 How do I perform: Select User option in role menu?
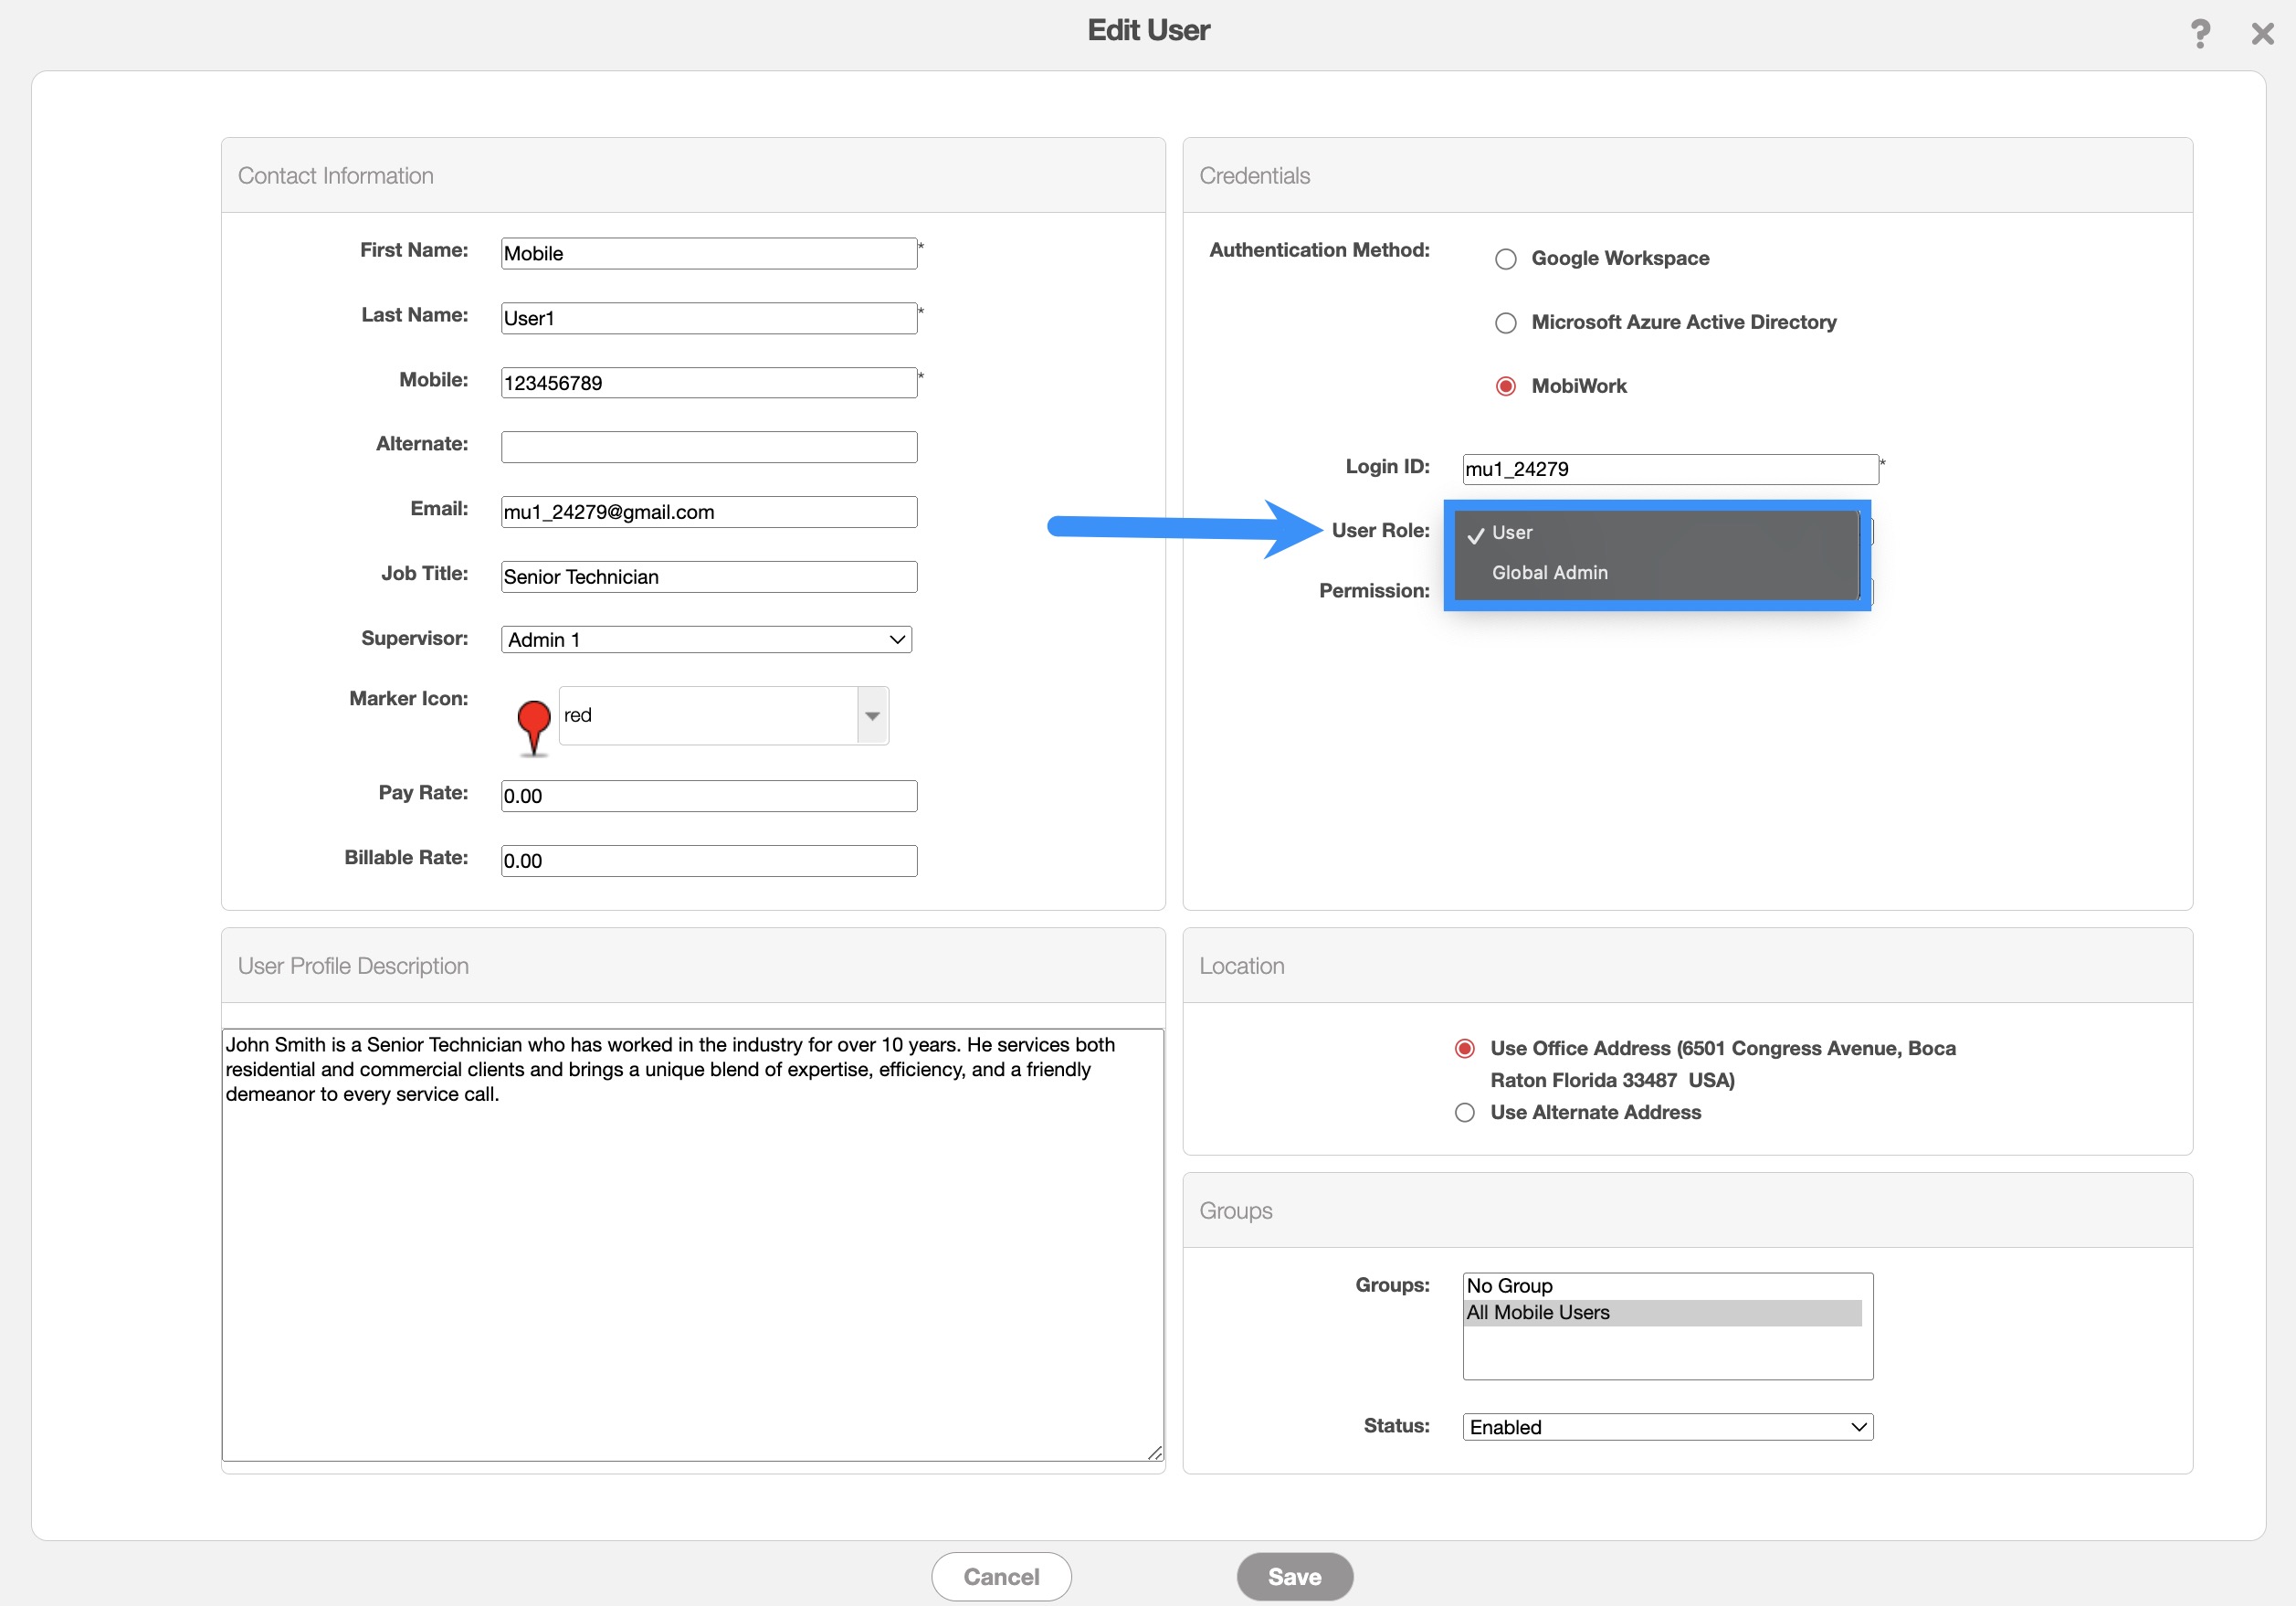pos(1512,533)
